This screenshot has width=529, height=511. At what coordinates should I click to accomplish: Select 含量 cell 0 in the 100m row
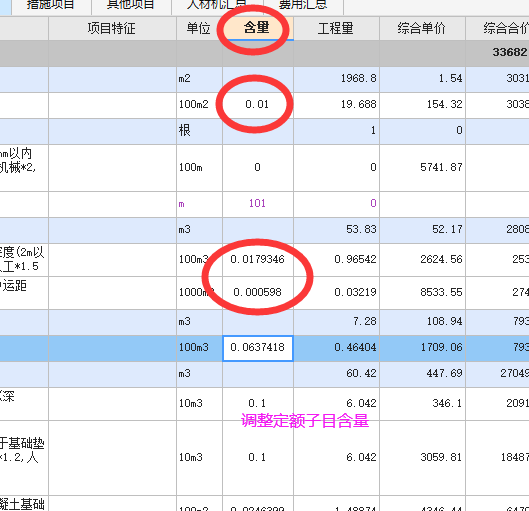point(258,168)
